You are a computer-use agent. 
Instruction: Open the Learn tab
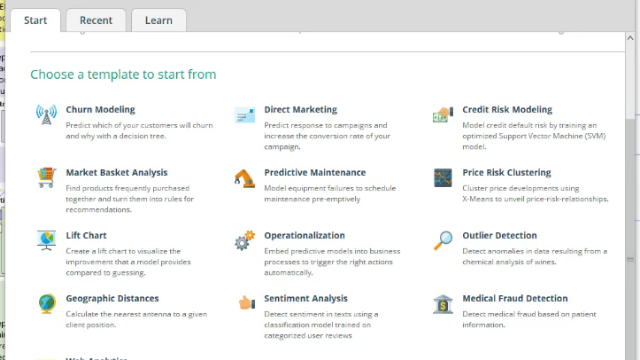point(159,20)
